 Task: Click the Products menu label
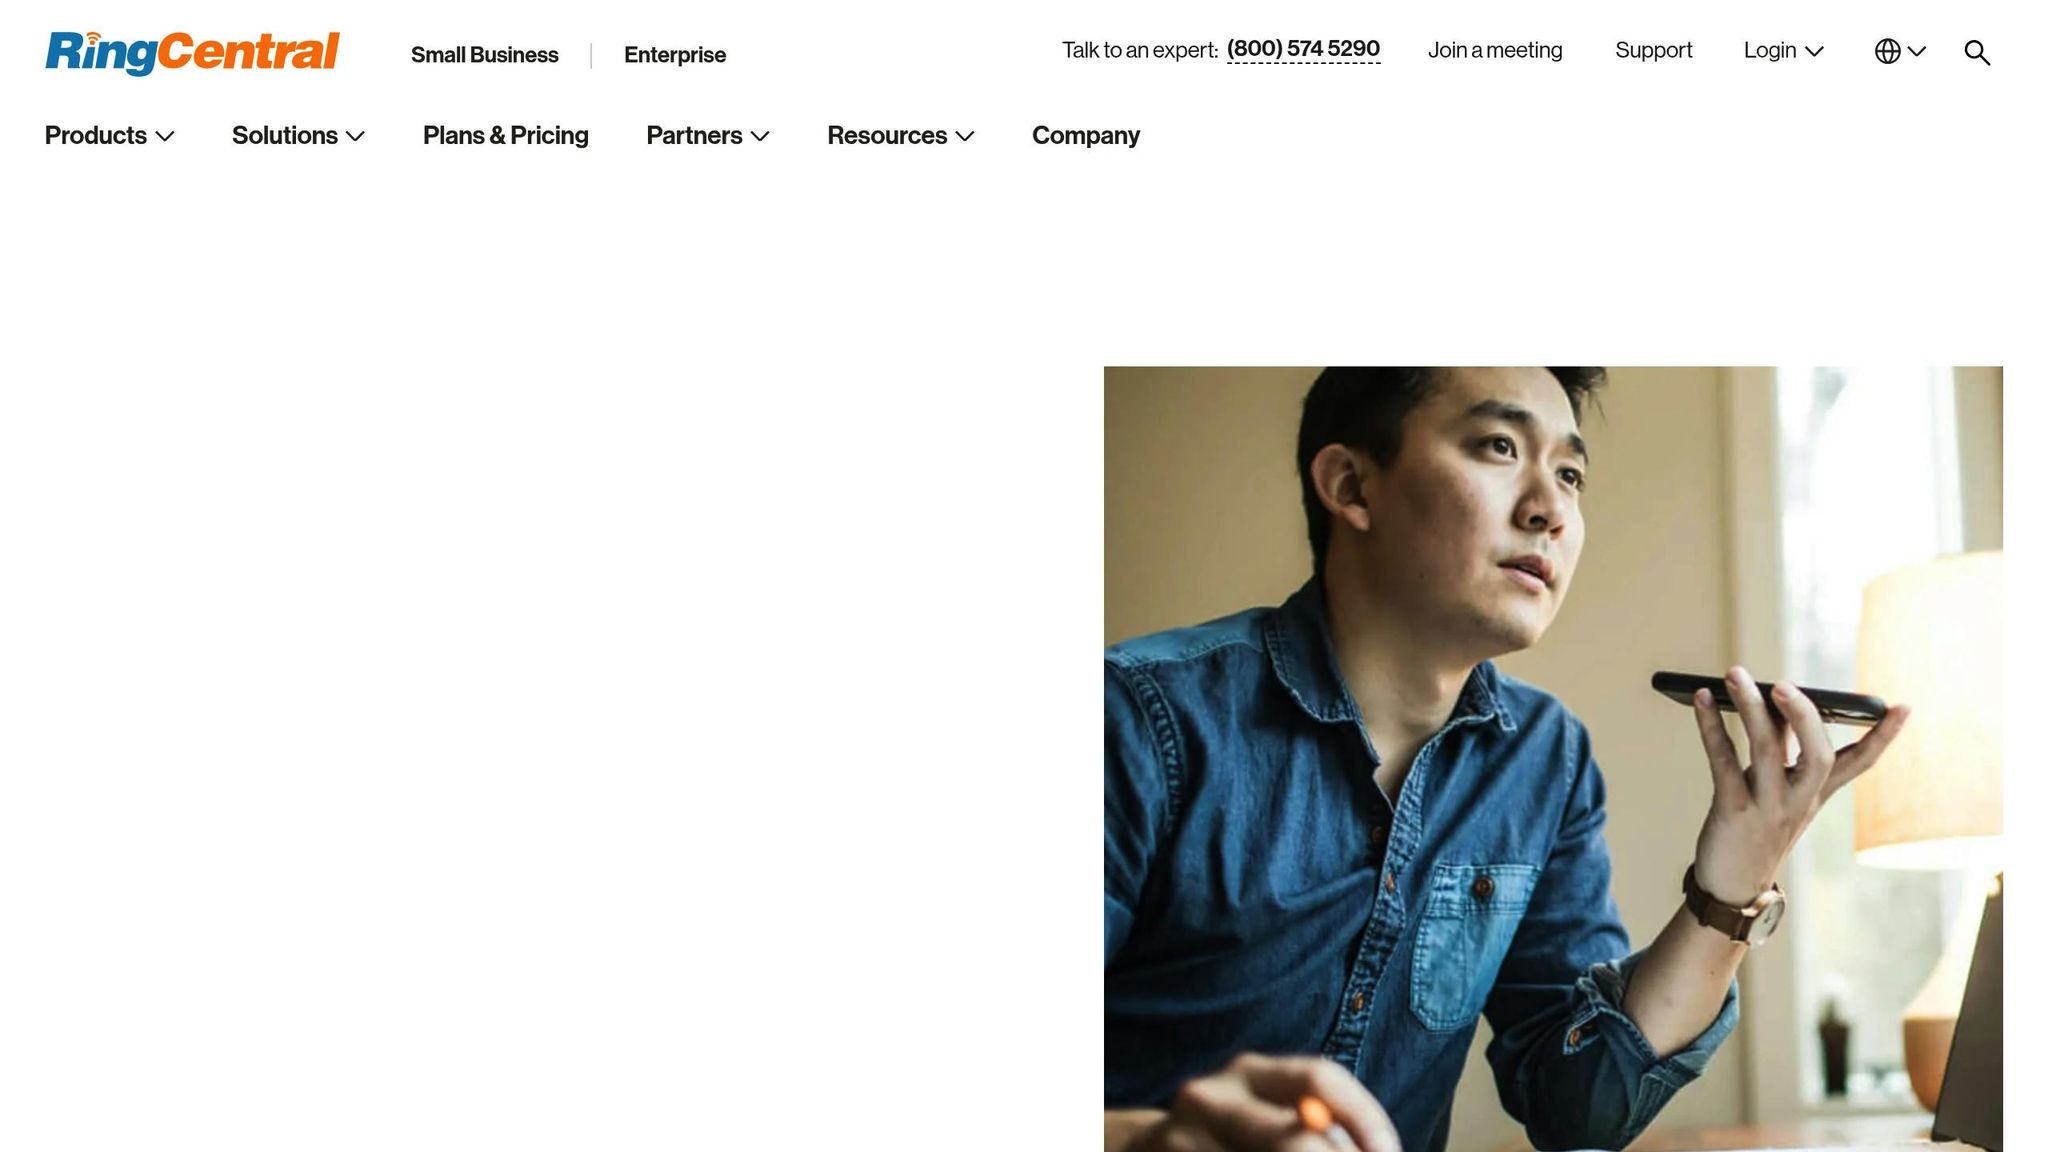pyautogui.click(x=96, y=135)
